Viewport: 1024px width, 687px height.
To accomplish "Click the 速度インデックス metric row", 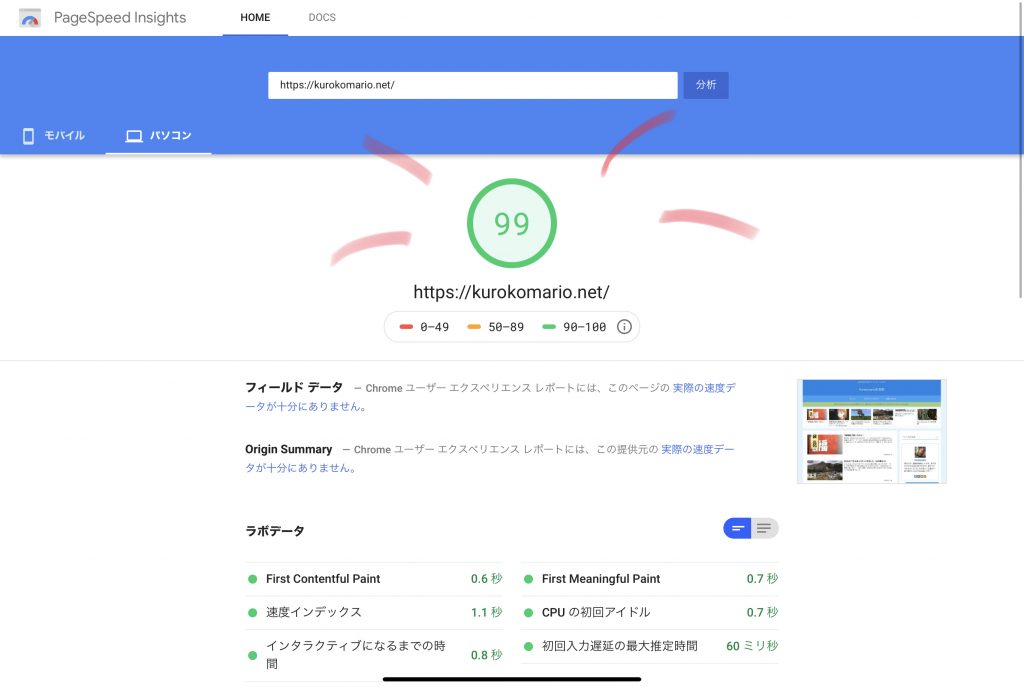I will (374, 612).
